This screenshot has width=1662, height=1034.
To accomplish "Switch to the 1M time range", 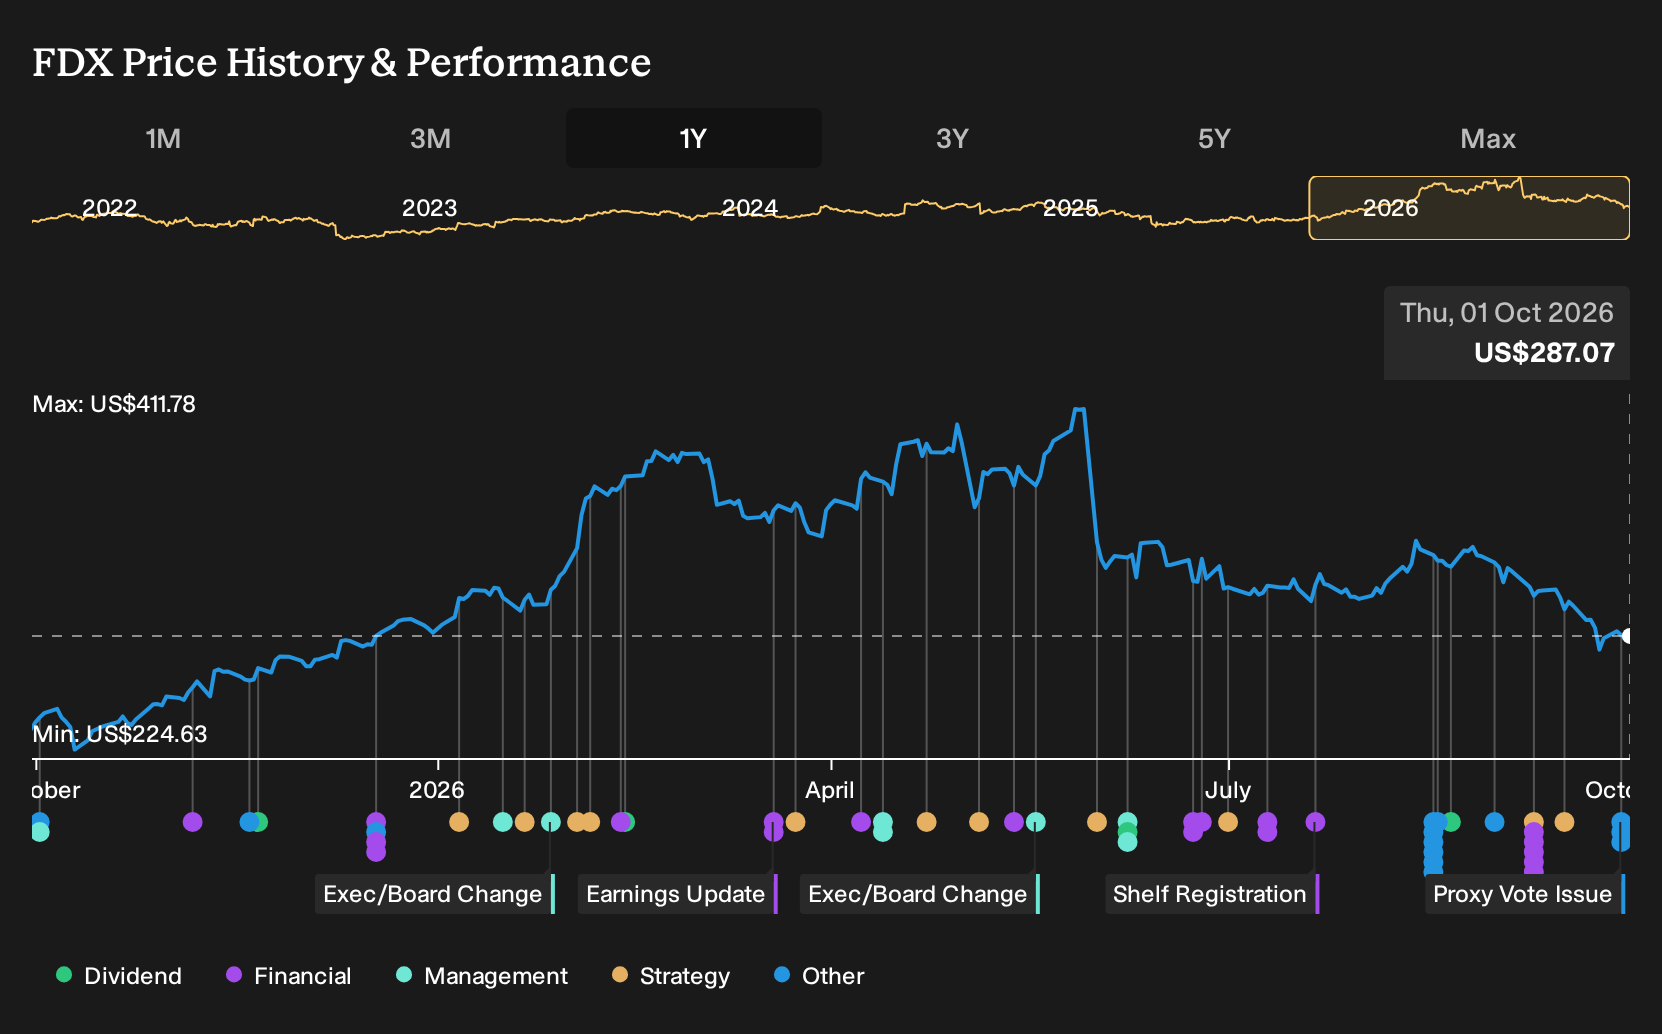I will pyautogui.click(x=163, y=138).
